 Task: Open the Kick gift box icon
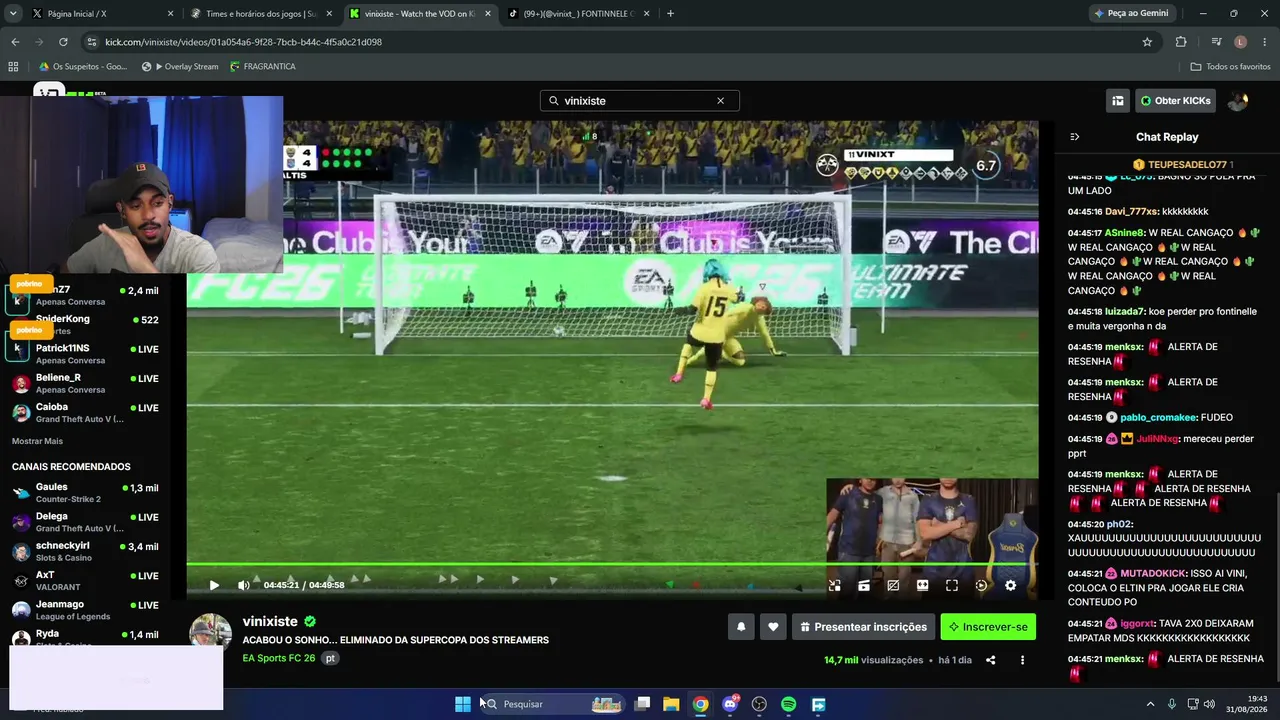pos(1117,101)
